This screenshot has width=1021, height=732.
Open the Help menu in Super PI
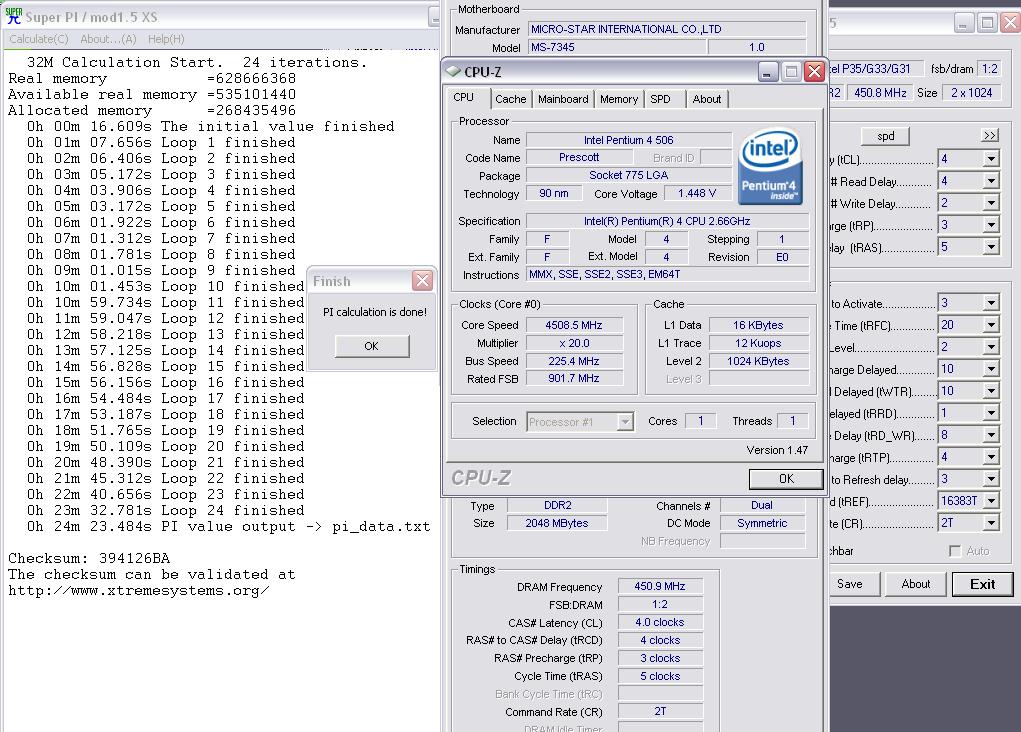[166, 39]
